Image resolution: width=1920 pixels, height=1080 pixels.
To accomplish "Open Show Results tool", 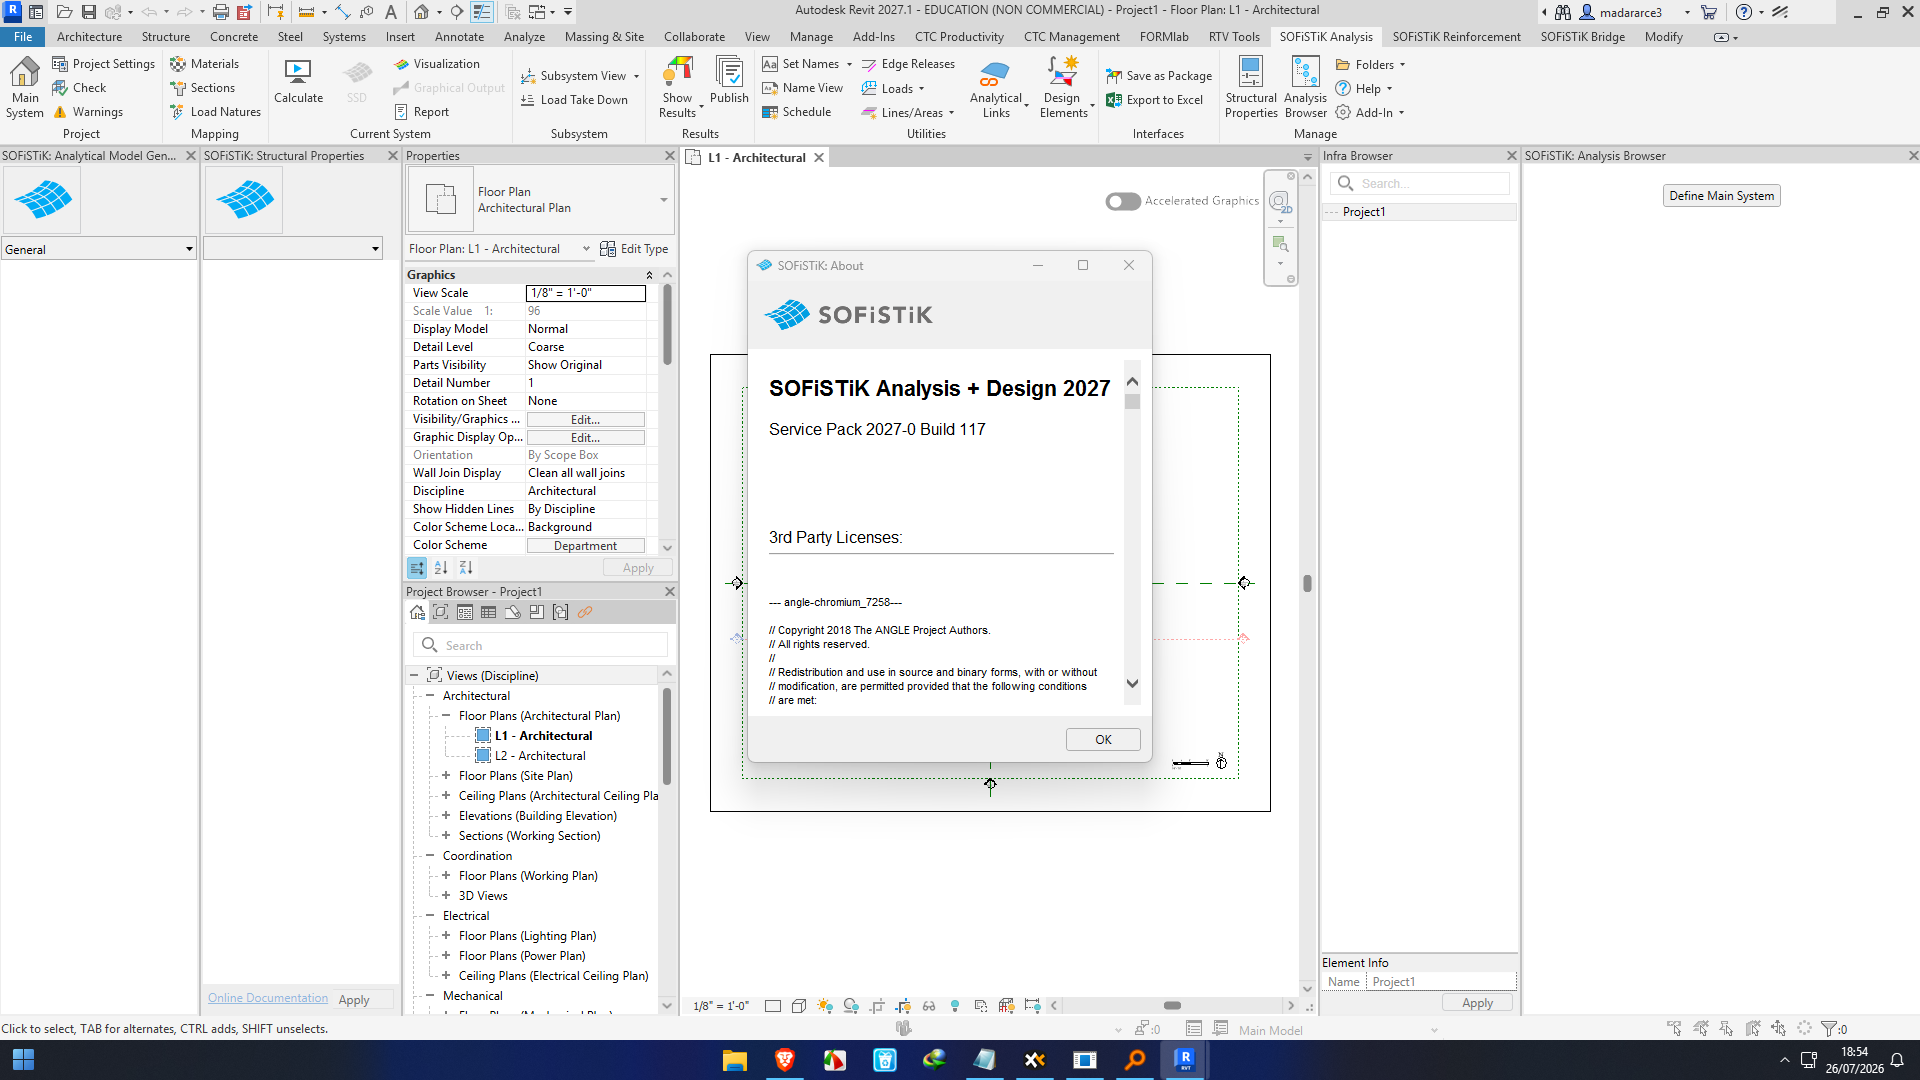I will (677, 87).
